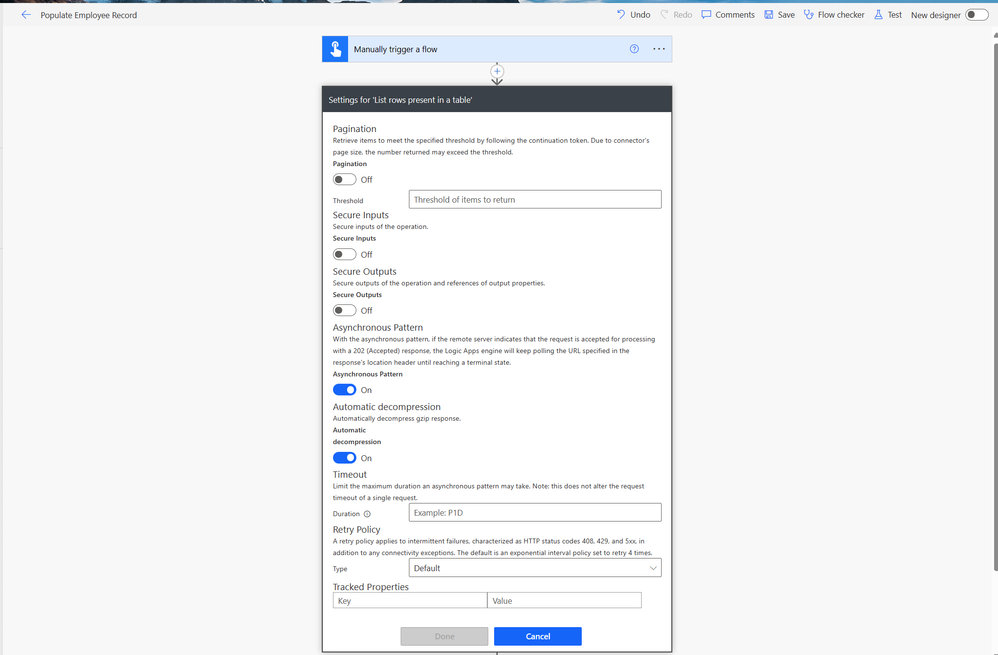The image size is (998, 655).
Task: Open trigger card ellipsis menu
Action: point(659,49)
